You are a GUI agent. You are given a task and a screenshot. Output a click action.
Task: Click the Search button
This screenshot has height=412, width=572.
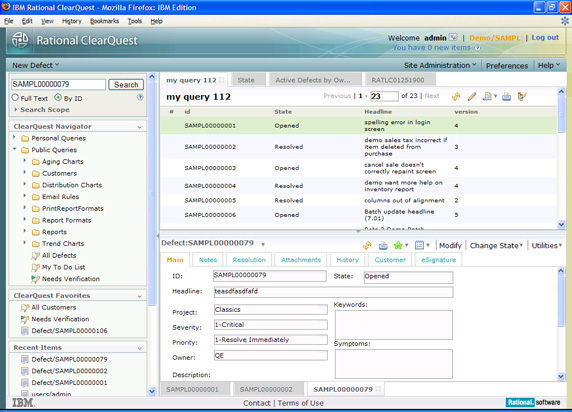[126, 85]
